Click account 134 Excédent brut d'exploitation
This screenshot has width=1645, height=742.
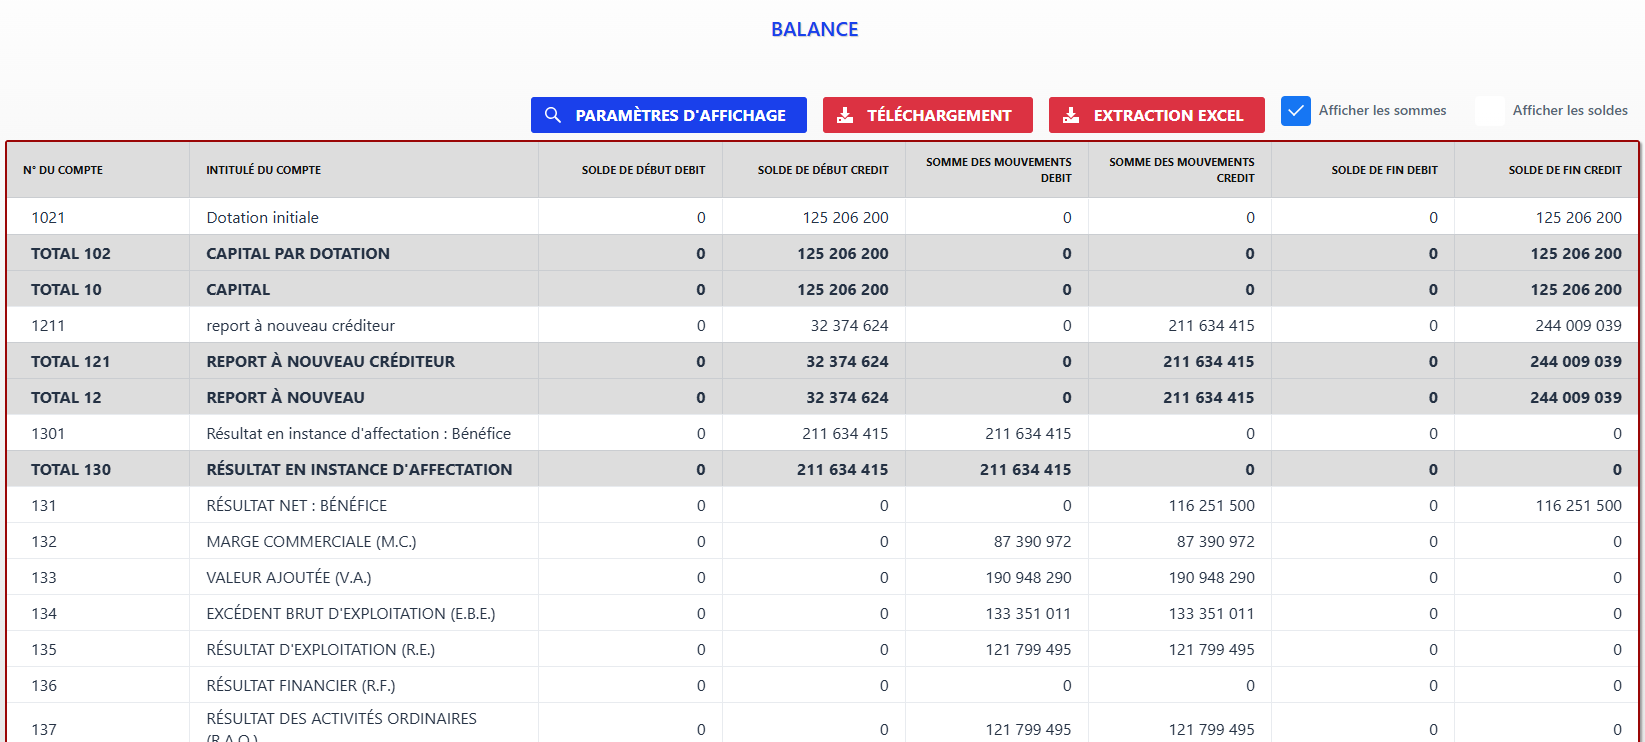(x=350, y=613)
